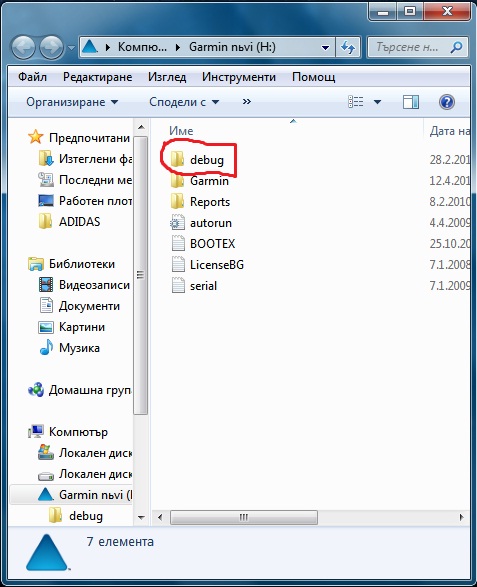Open Видеозаписи library

pos(94,285)
